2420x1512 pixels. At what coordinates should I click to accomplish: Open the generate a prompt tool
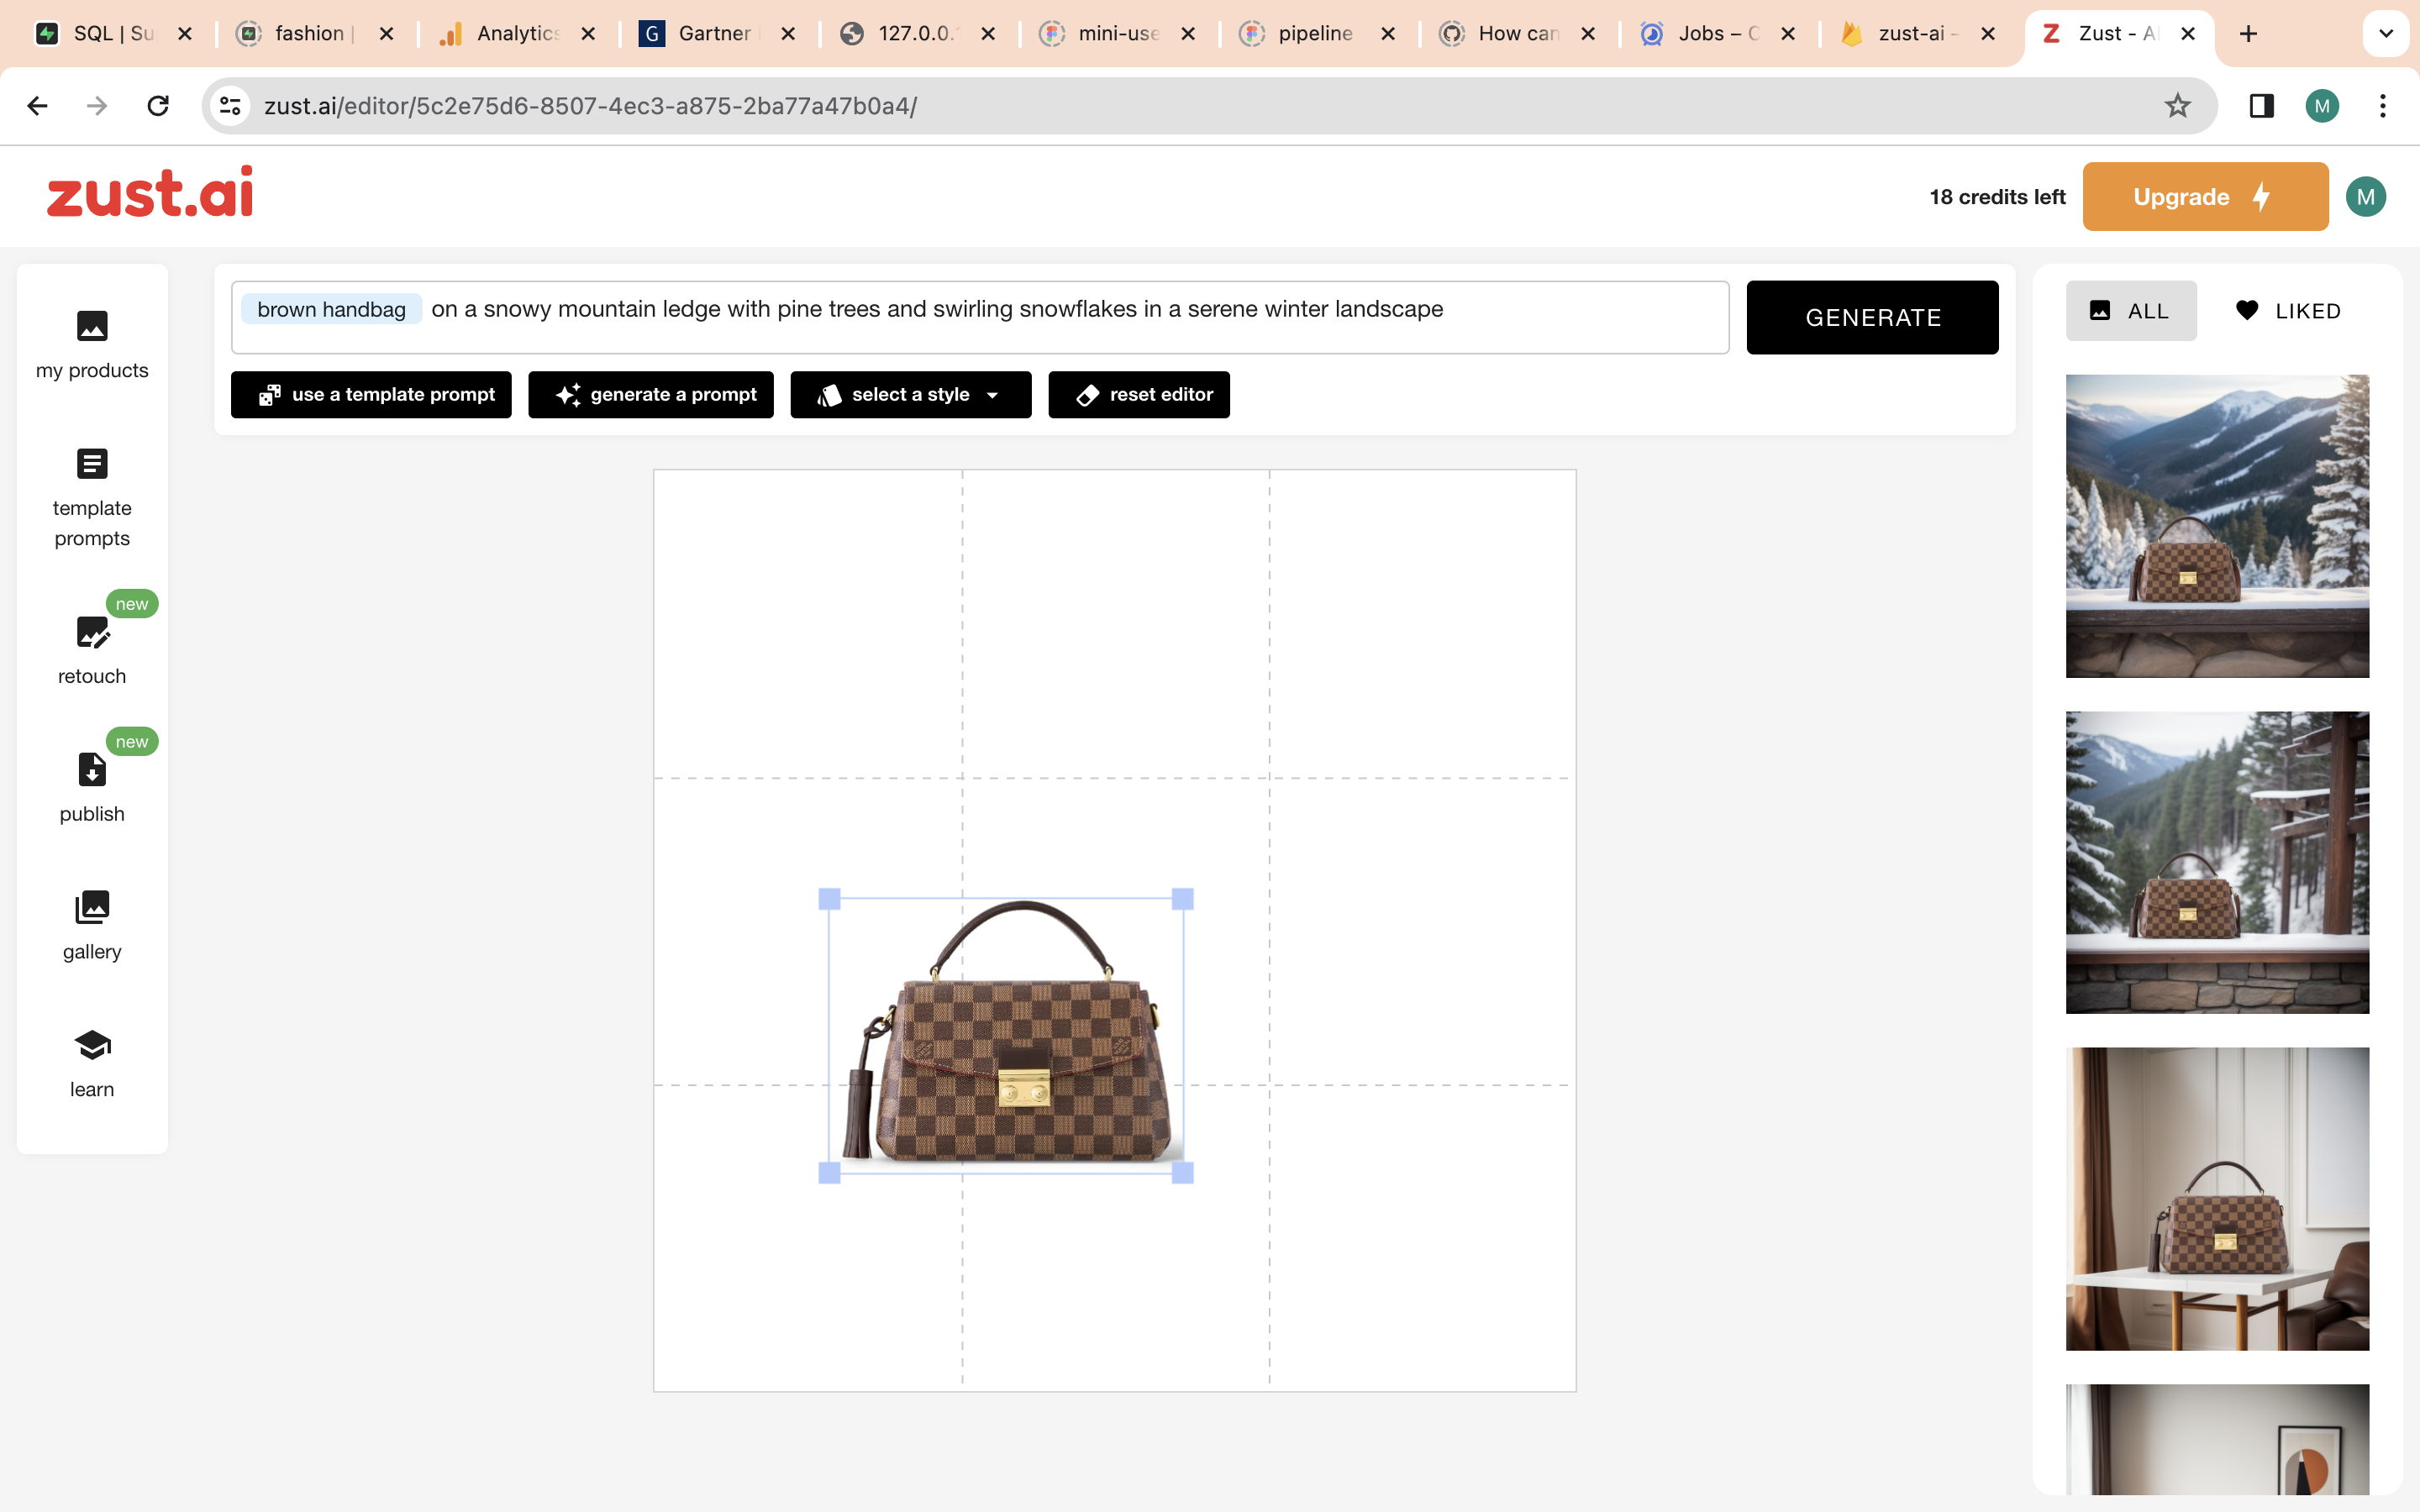coord(651,394)
